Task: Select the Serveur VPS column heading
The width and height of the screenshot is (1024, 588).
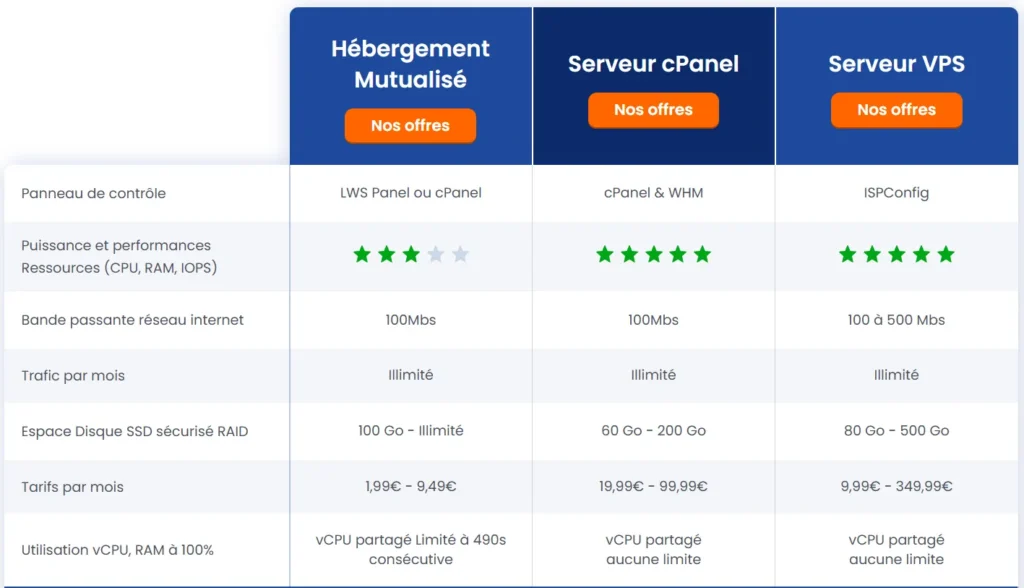Action: click(897, 64)
